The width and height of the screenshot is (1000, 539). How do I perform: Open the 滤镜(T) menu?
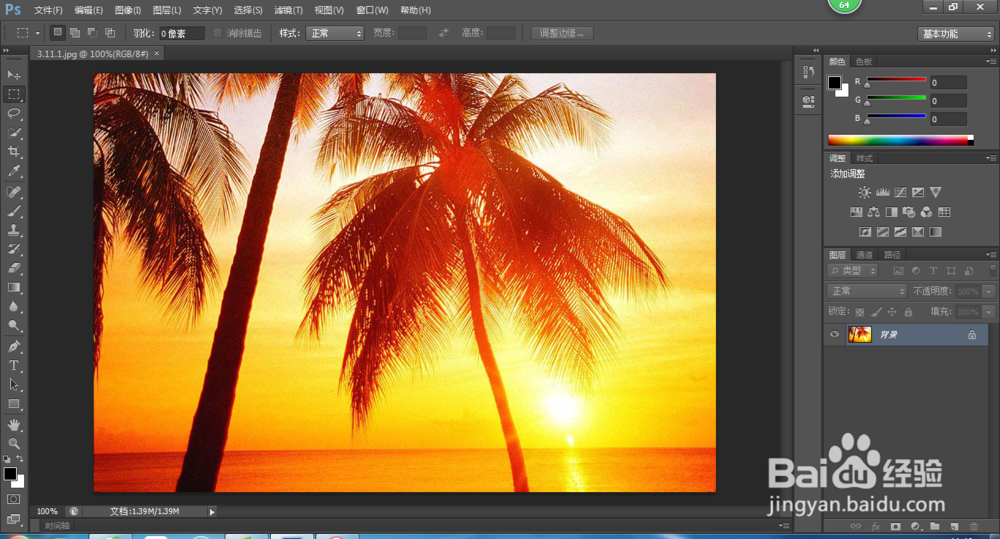pyautogui.click(x=288, y=10)
